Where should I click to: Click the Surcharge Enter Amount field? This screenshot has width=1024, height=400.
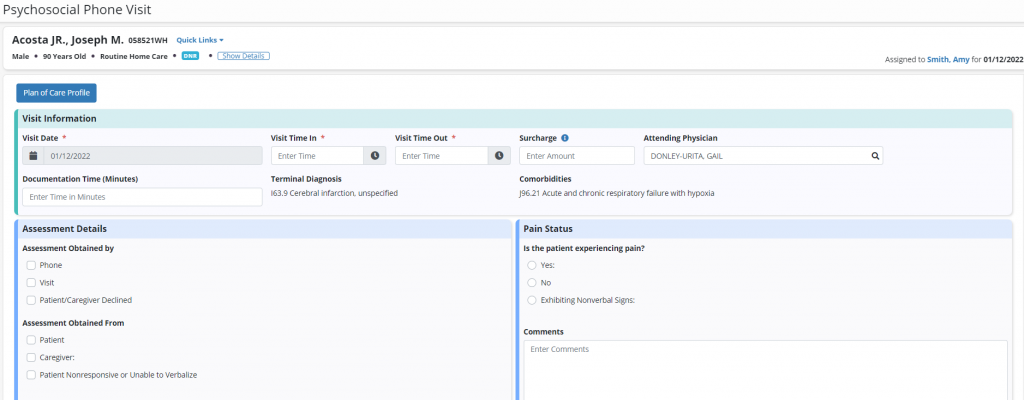tap(577, 156)
